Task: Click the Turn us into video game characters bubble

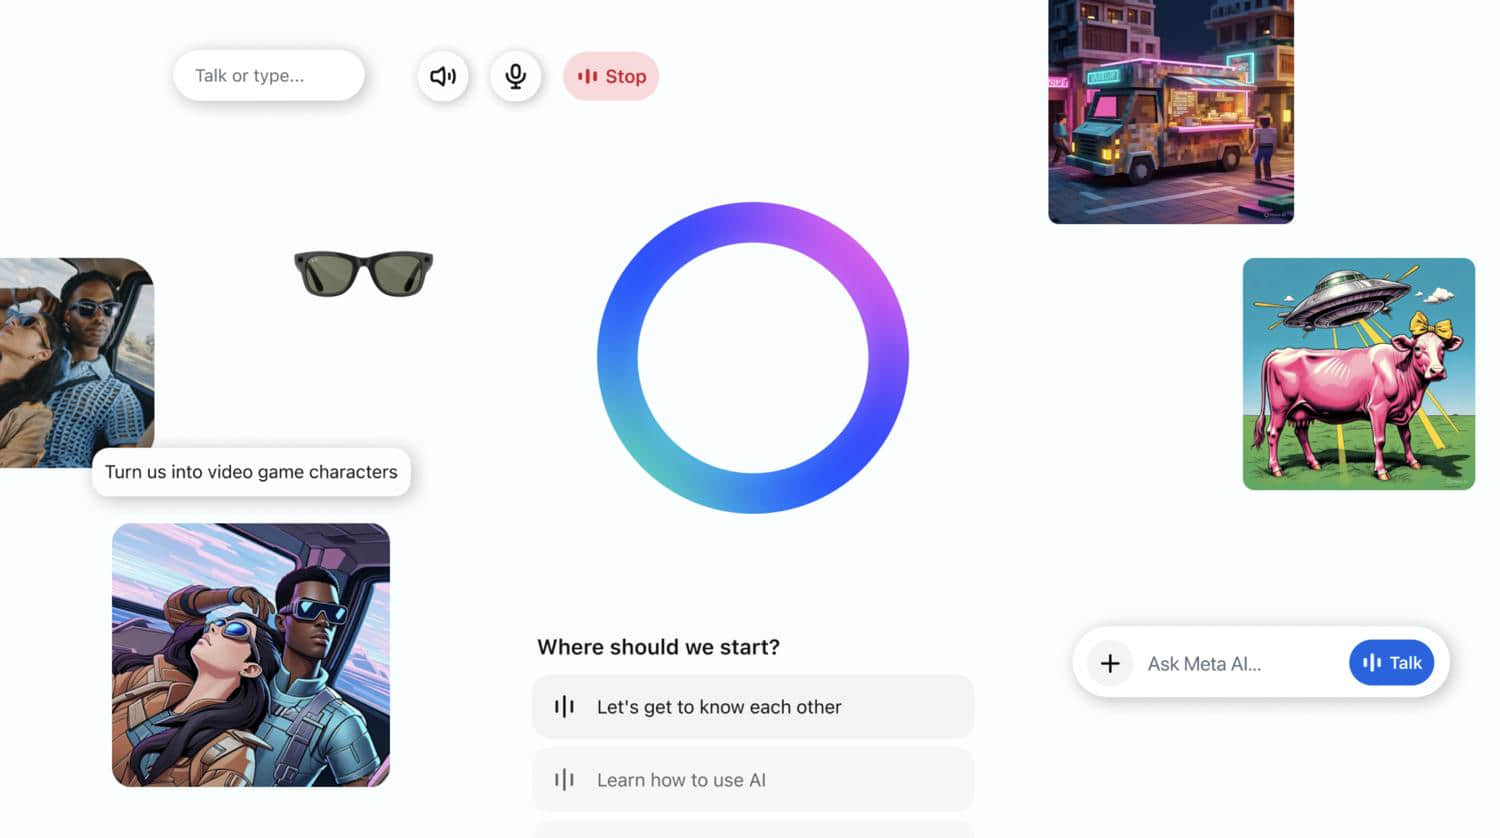Action: pos(251,472)
